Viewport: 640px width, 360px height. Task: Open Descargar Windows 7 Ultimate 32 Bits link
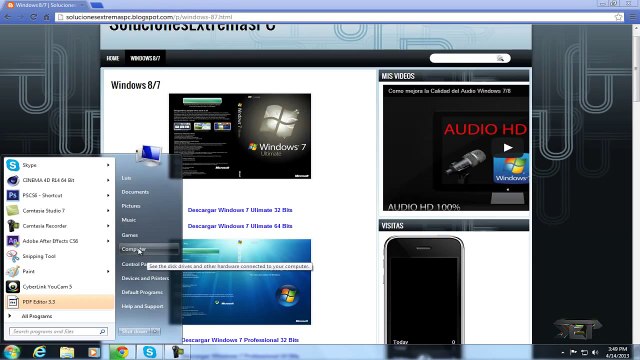click(x=240, y=210)
